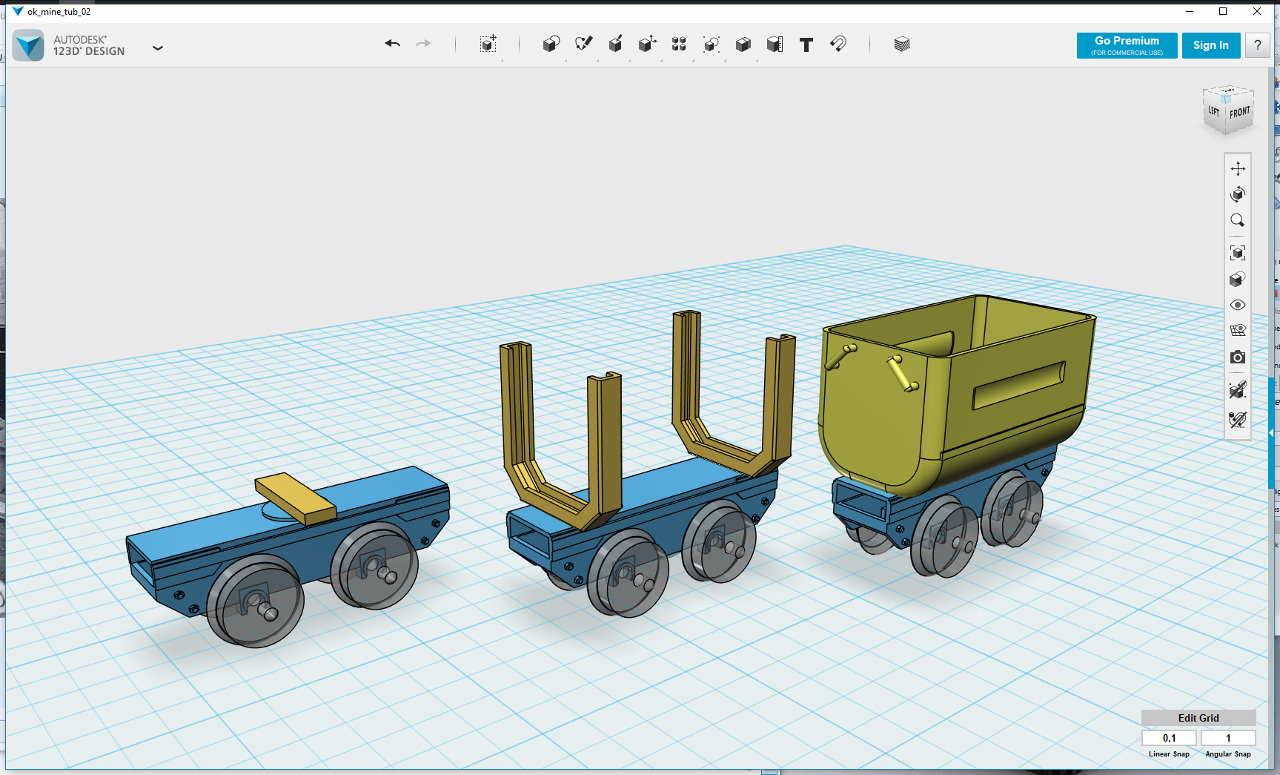The image size is (1280, 775).
Task: Open the Pattern tools menu
Action: pos(679,44)
